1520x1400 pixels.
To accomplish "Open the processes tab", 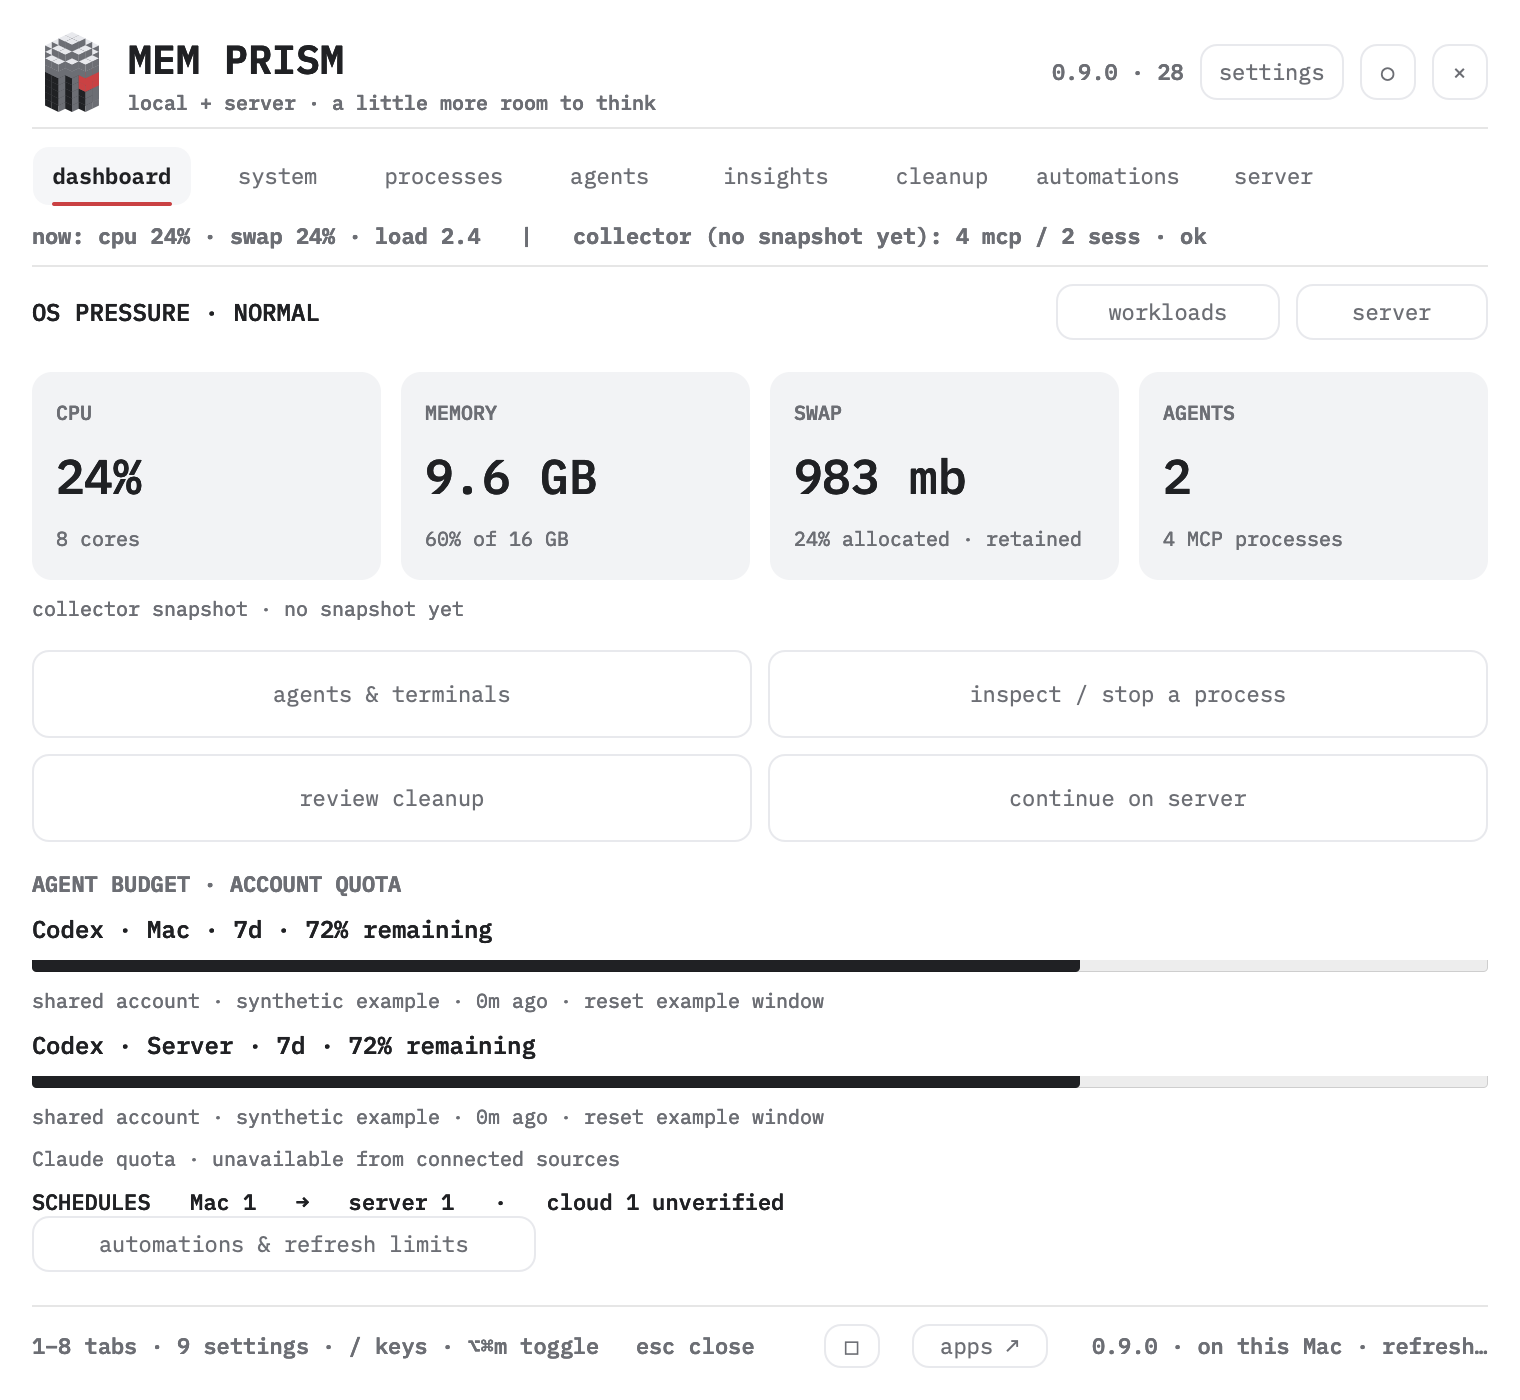I will click(x=444, y=177).
